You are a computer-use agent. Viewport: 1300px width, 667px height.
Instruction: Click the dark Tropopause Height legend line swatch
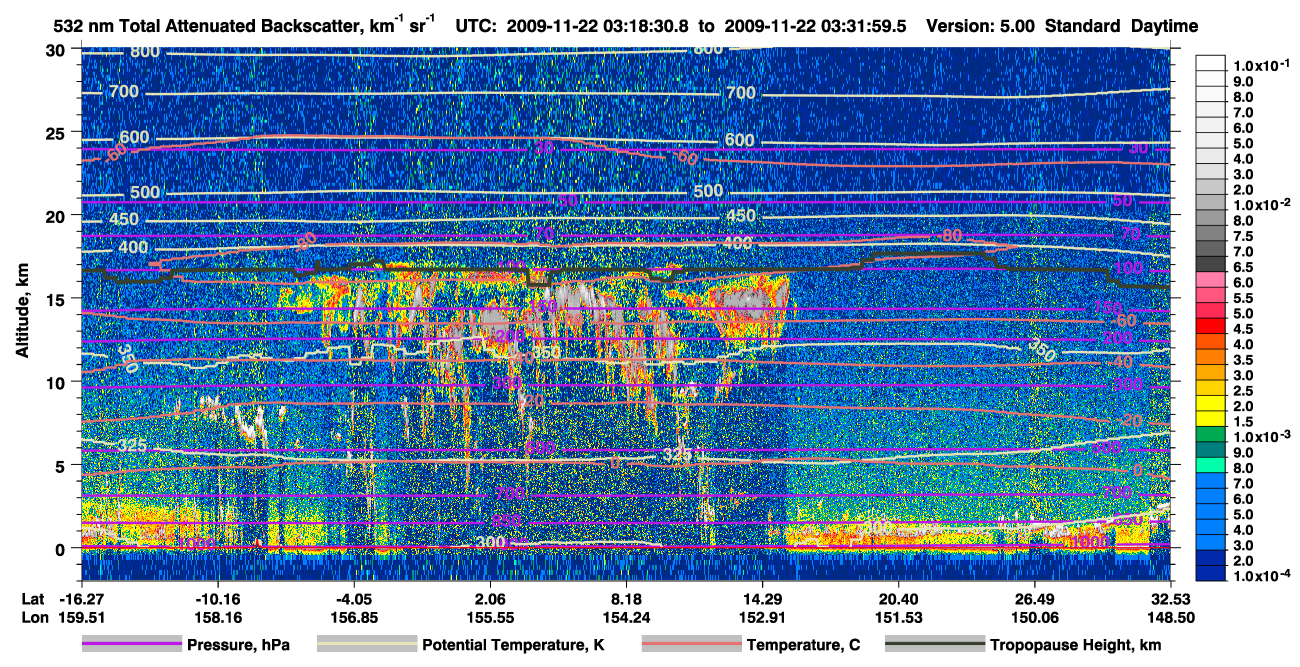tap(934, 645)
